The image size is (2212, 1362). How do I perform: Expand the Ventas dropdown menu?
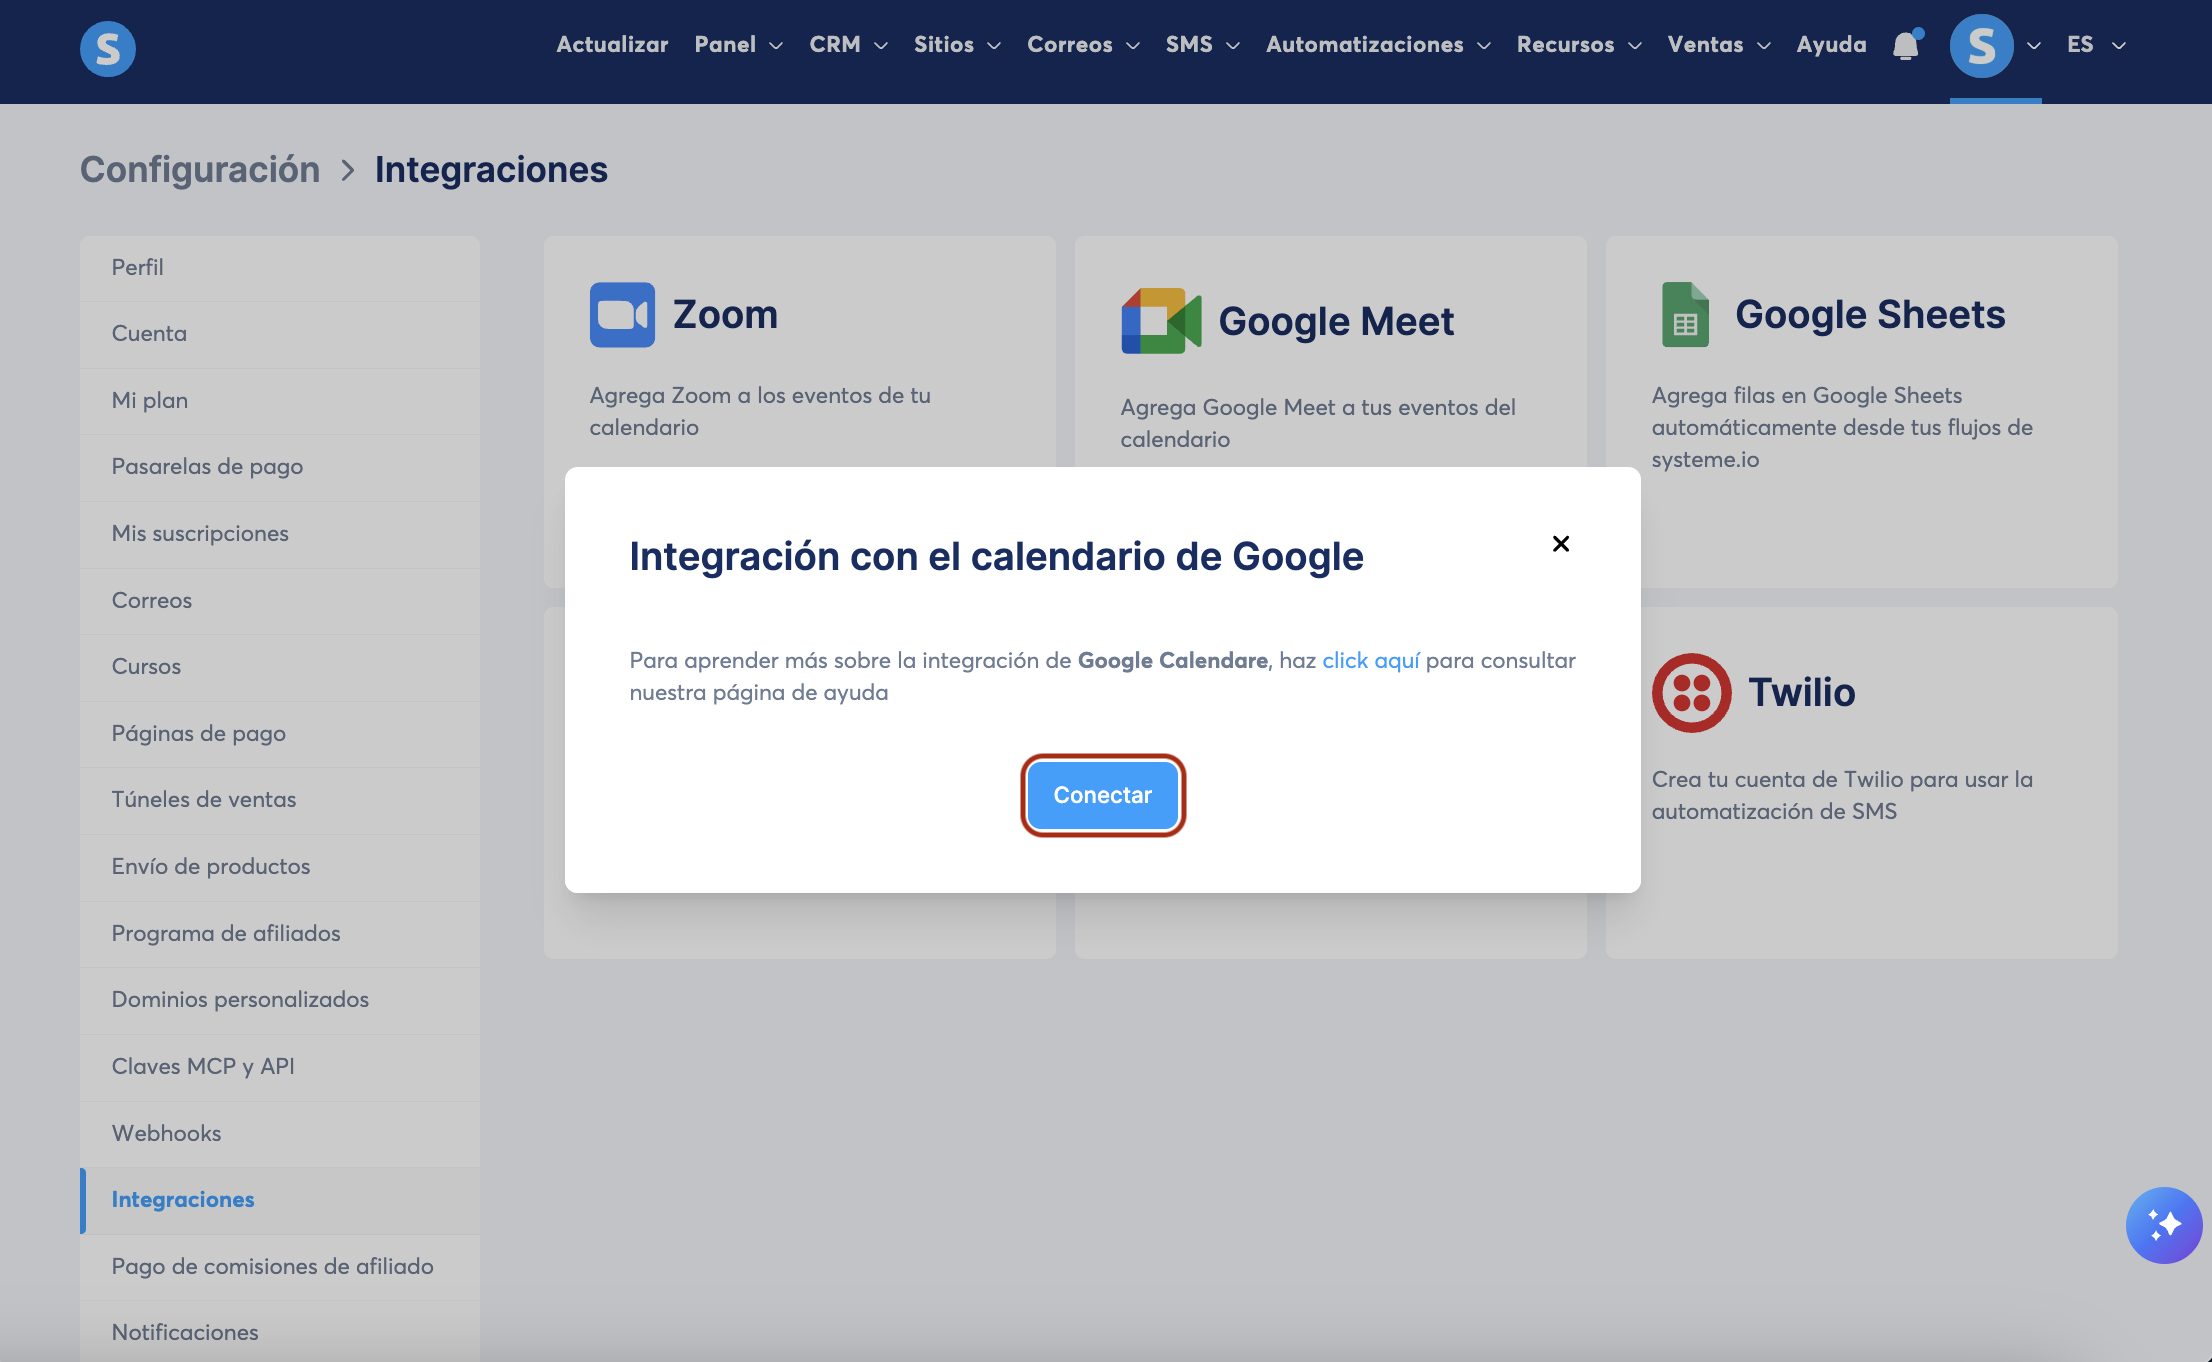pyautogui.click(x=1719, y=44)
